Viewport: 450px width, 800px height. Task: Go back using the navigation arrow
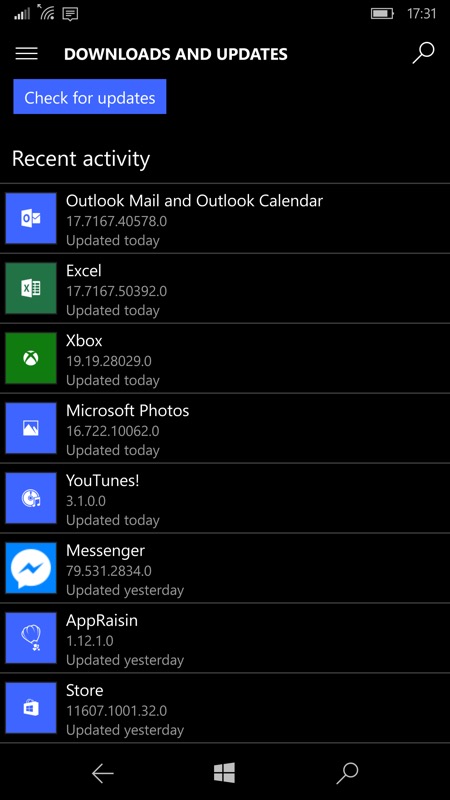[103, 773]
